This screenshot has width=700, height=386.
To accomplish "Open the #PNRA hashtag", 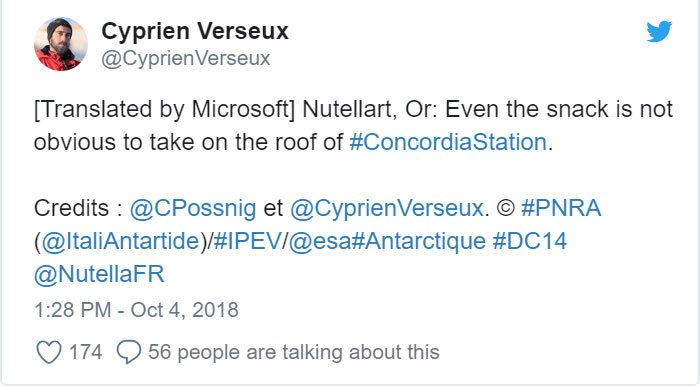I will 561,208.
